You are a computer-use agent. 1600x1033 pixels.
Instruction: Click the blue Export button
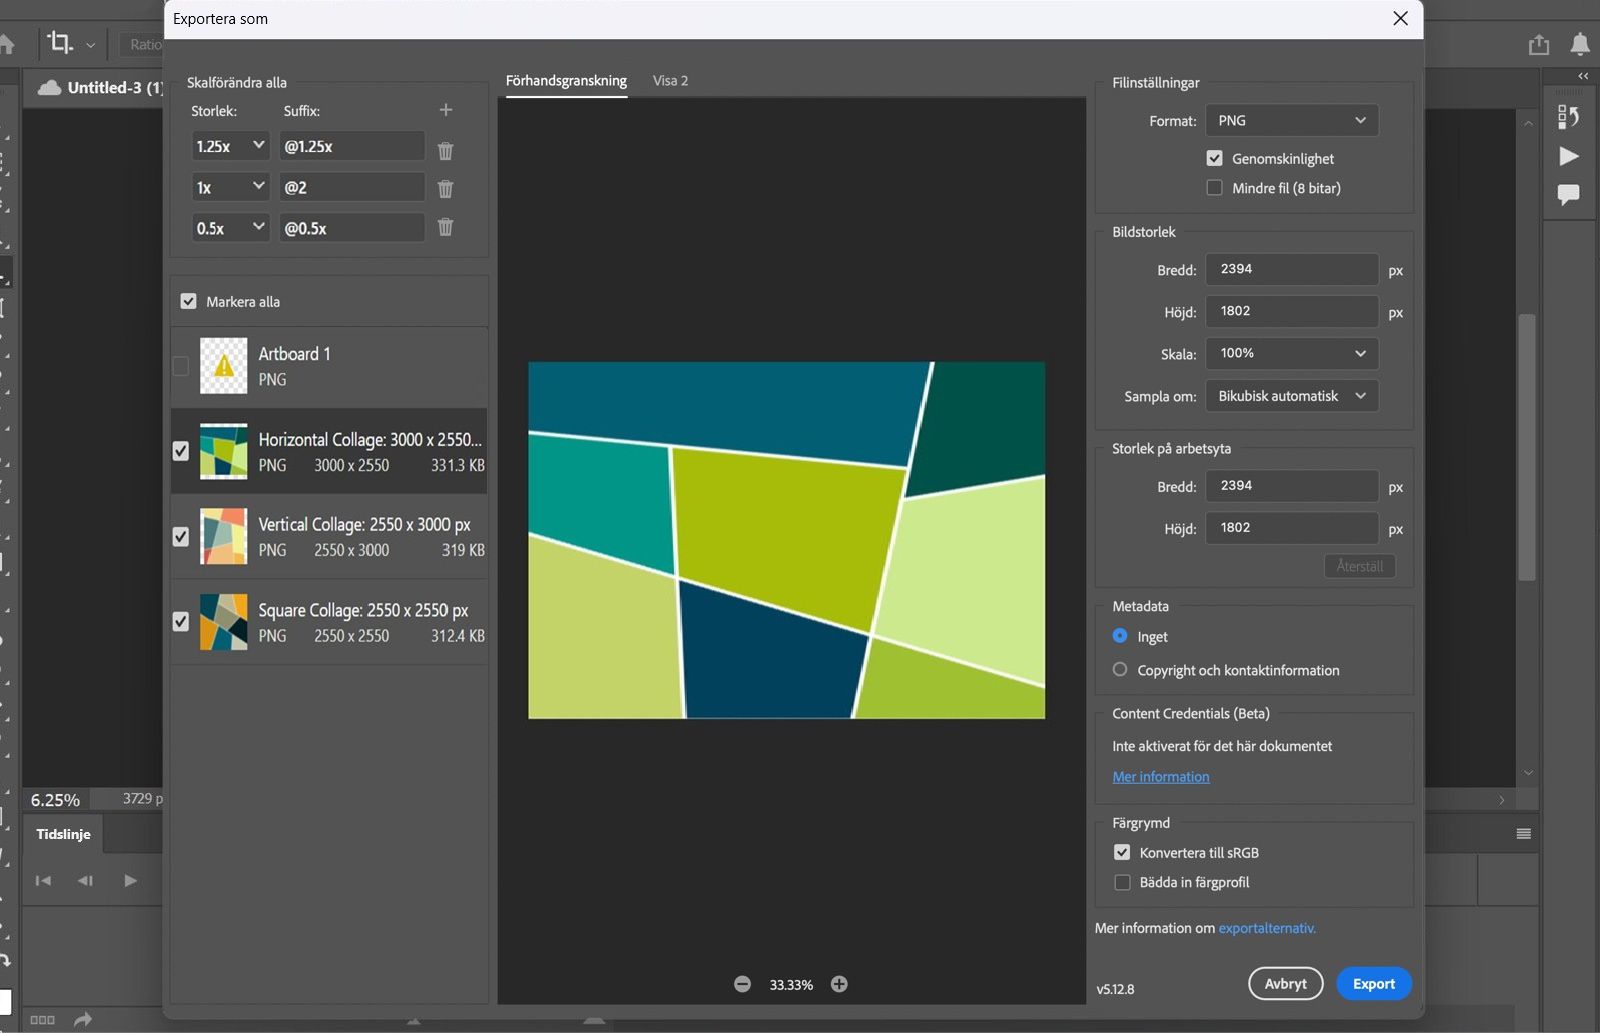1373,984
